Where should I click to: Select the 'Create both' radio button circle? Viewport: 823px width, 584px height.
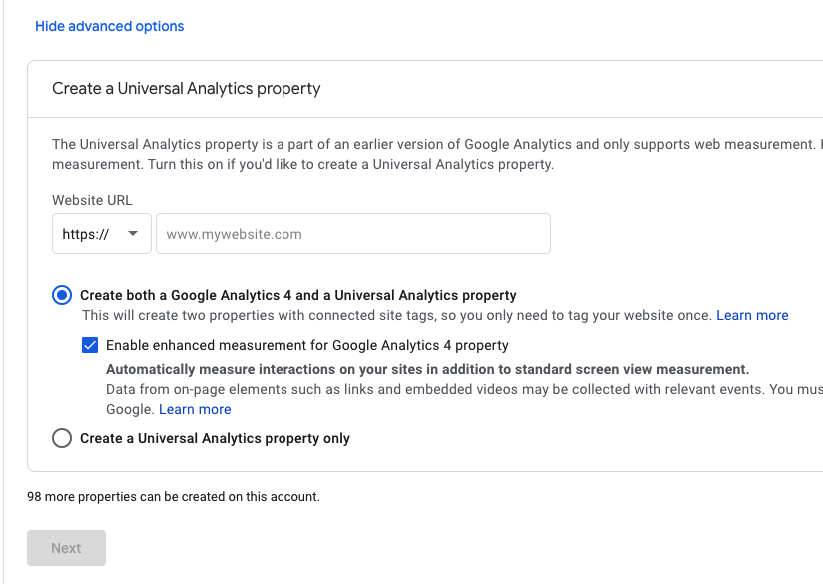(62, 295)
